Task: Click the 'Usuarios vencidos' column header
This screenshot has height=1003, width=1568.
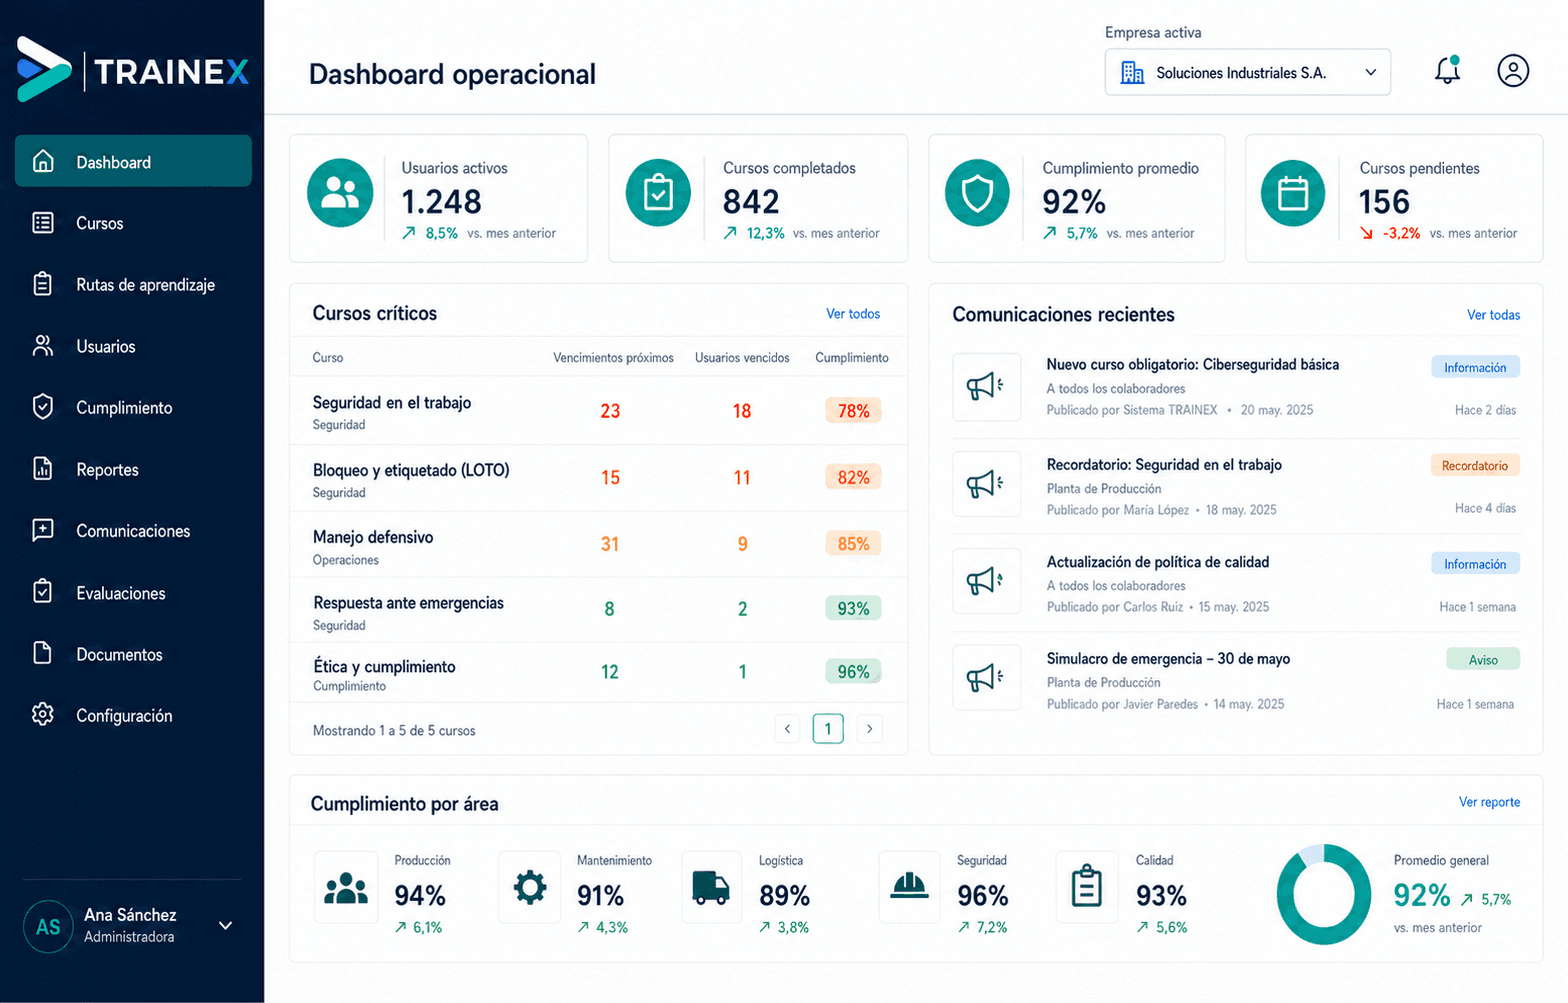Action: [742, 357]
